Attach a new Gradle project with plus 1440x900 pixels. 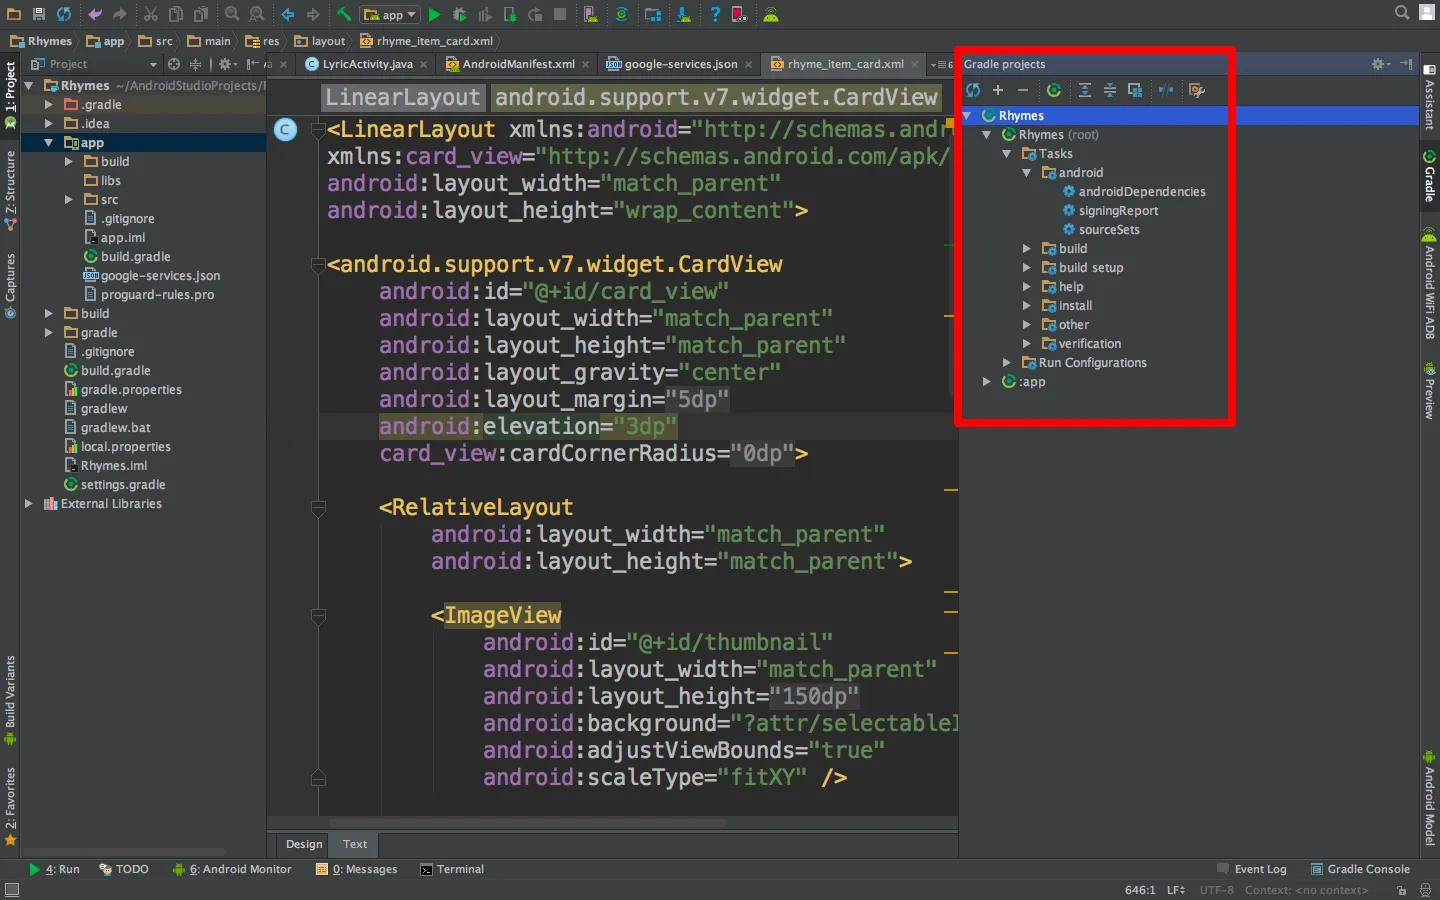(x=997, y=90)
